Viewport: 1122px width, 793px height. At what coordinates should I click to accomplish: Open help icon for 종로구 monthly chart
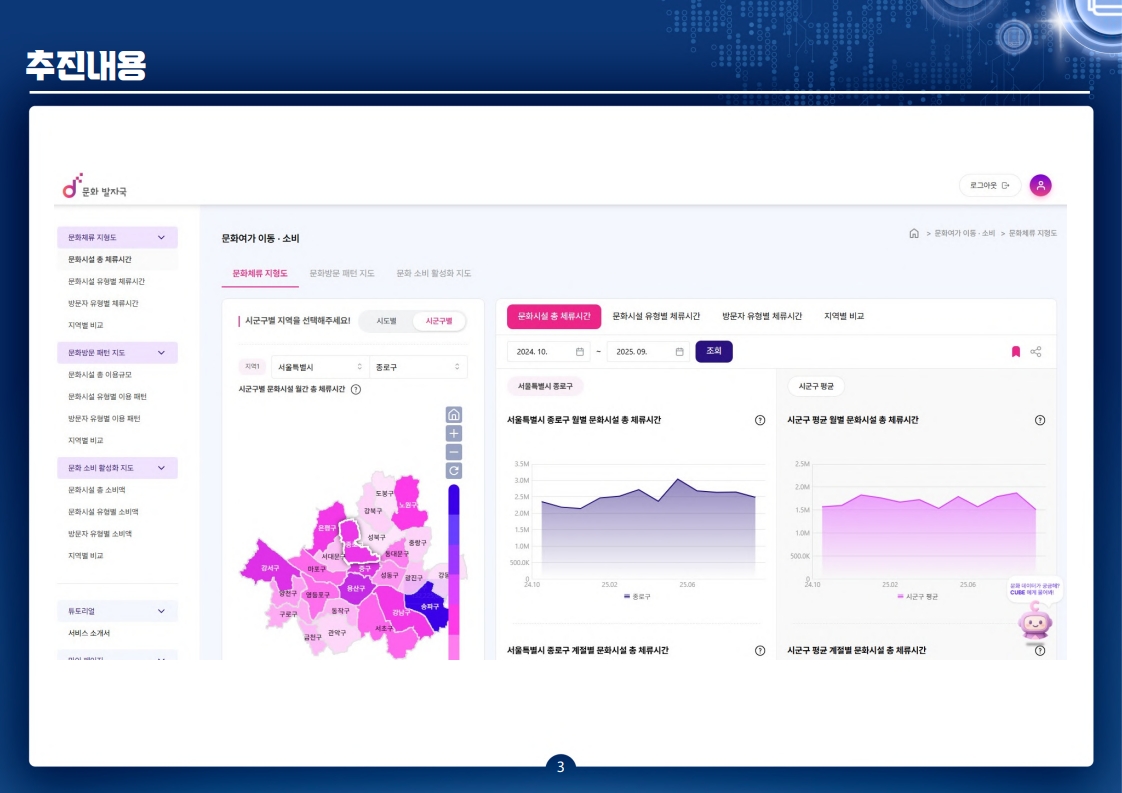point(760,420)
